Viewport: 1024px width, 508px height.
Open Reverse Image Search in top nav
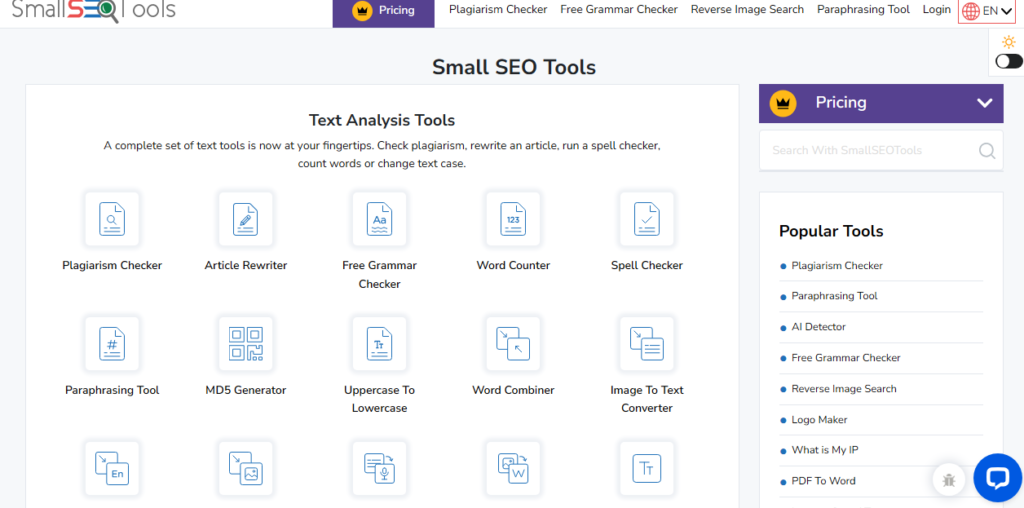coord(748,10)
